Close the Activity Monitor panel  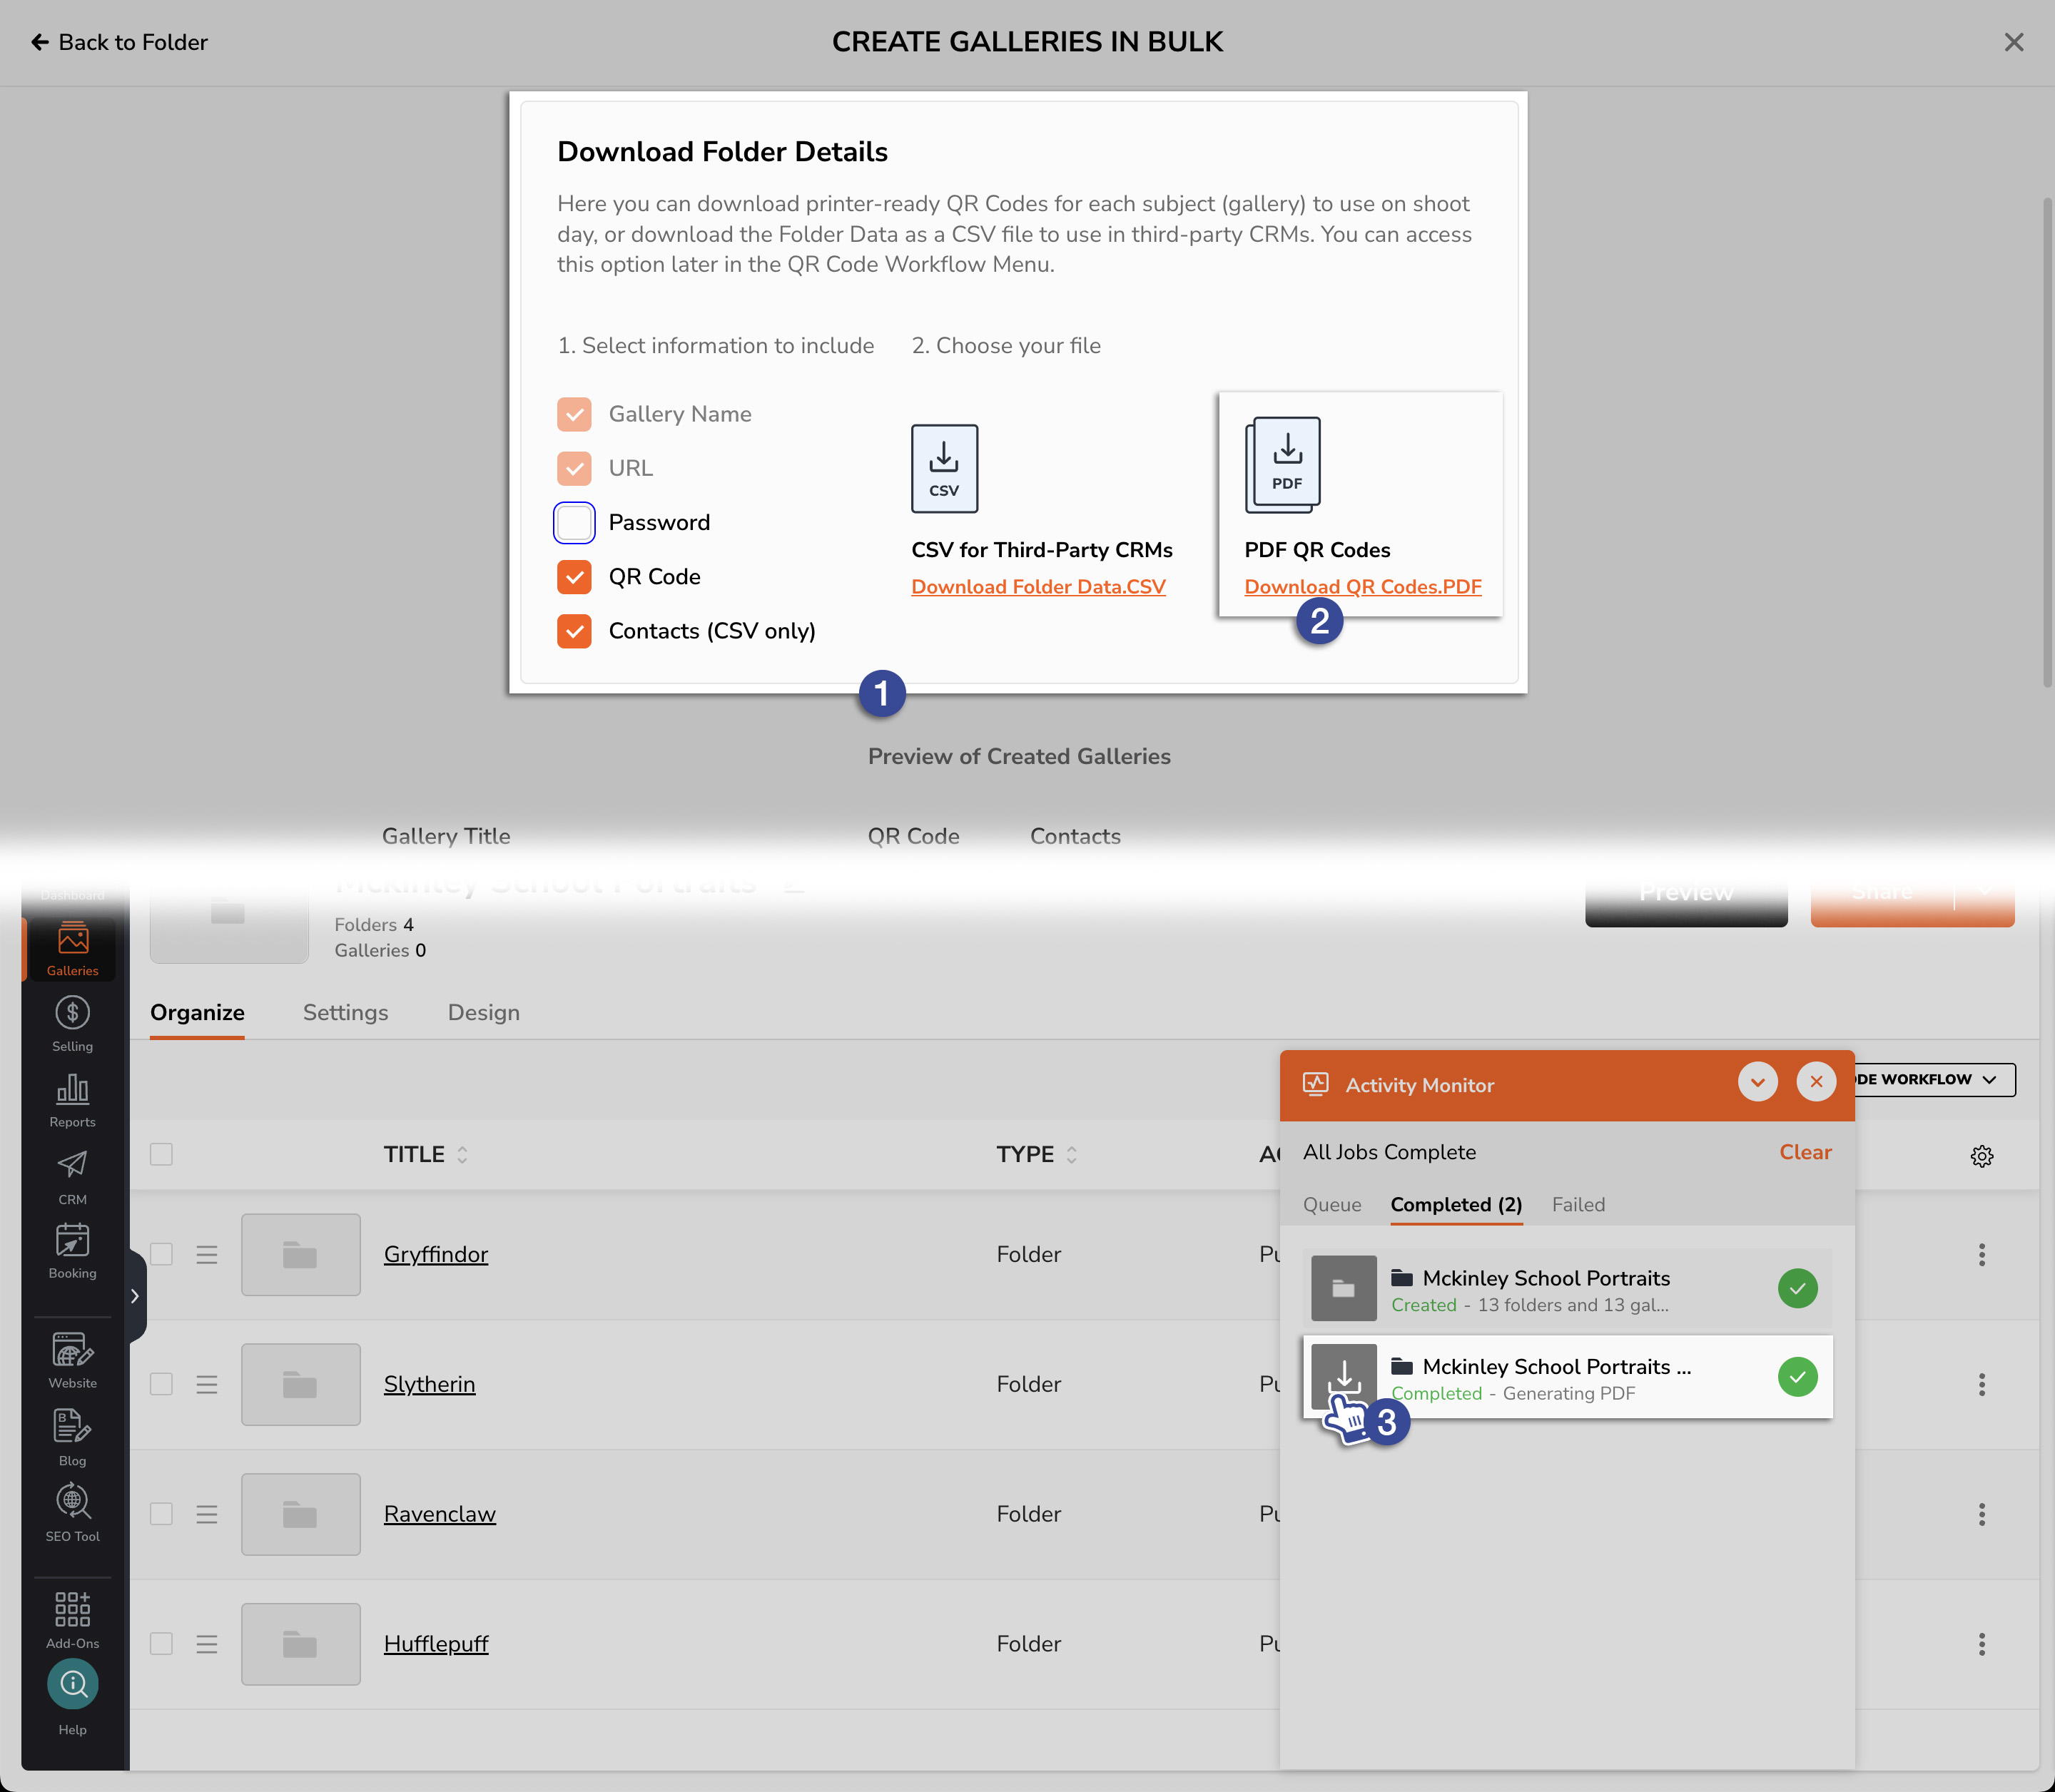click(x=1816, y=1082)
